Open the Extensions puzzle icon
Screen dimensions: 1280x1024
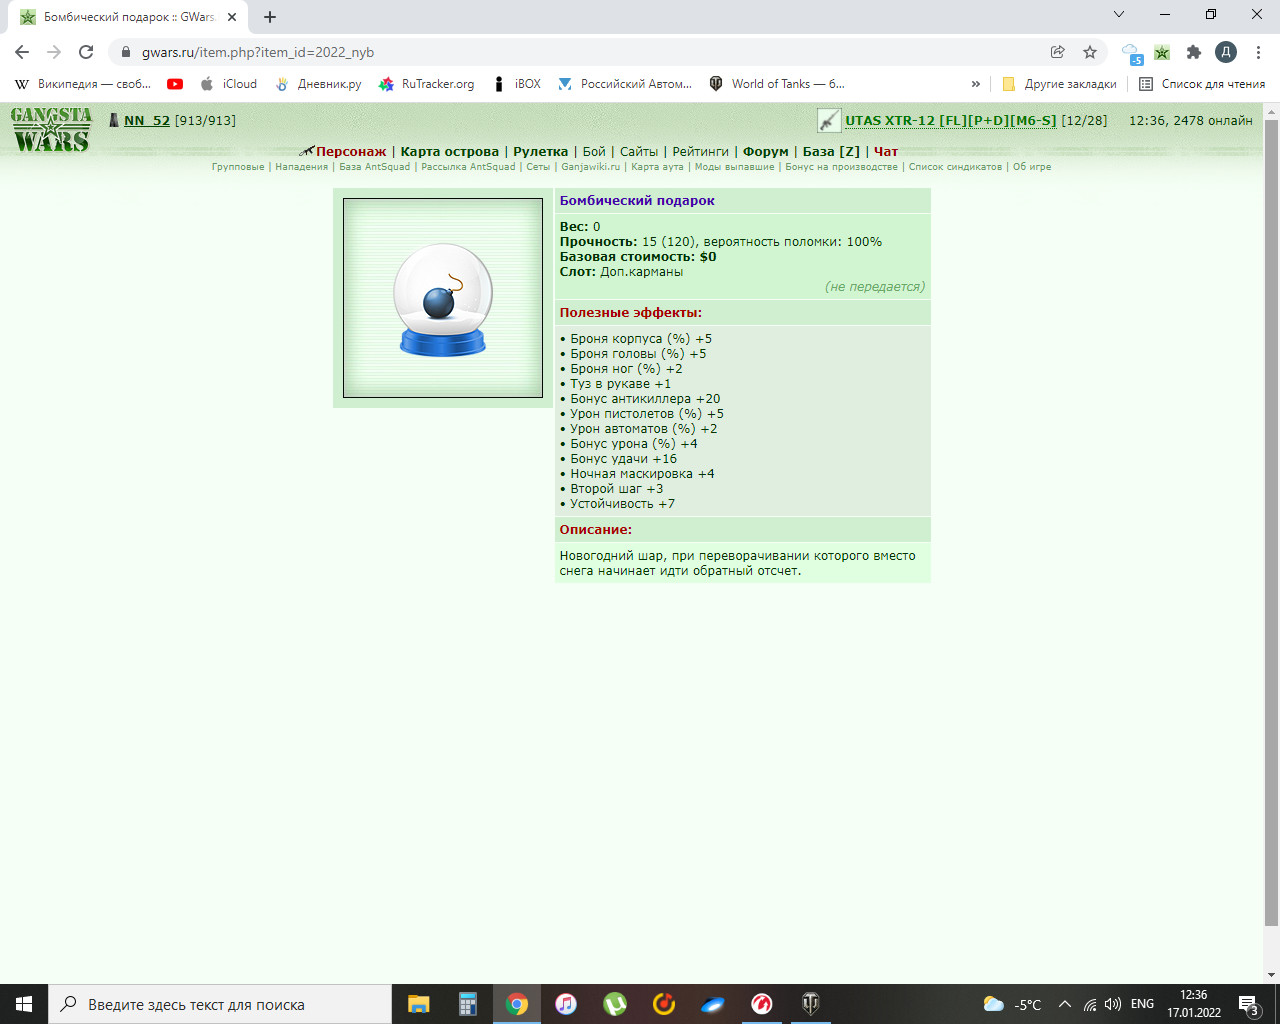(1193, 52)
